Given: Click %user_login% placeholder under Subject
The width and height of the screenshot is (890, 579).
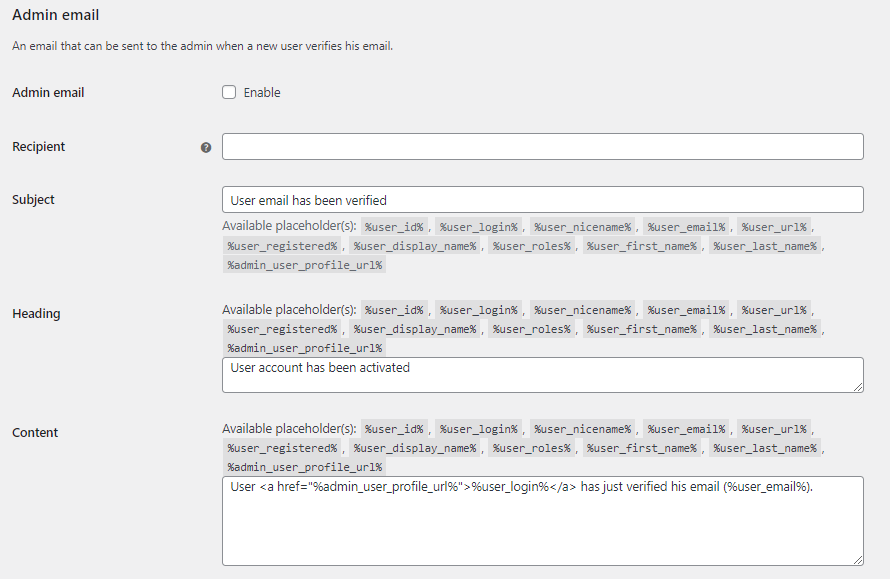Looking at the screenshot, I should pyautogui.click(x=478, y=227).
